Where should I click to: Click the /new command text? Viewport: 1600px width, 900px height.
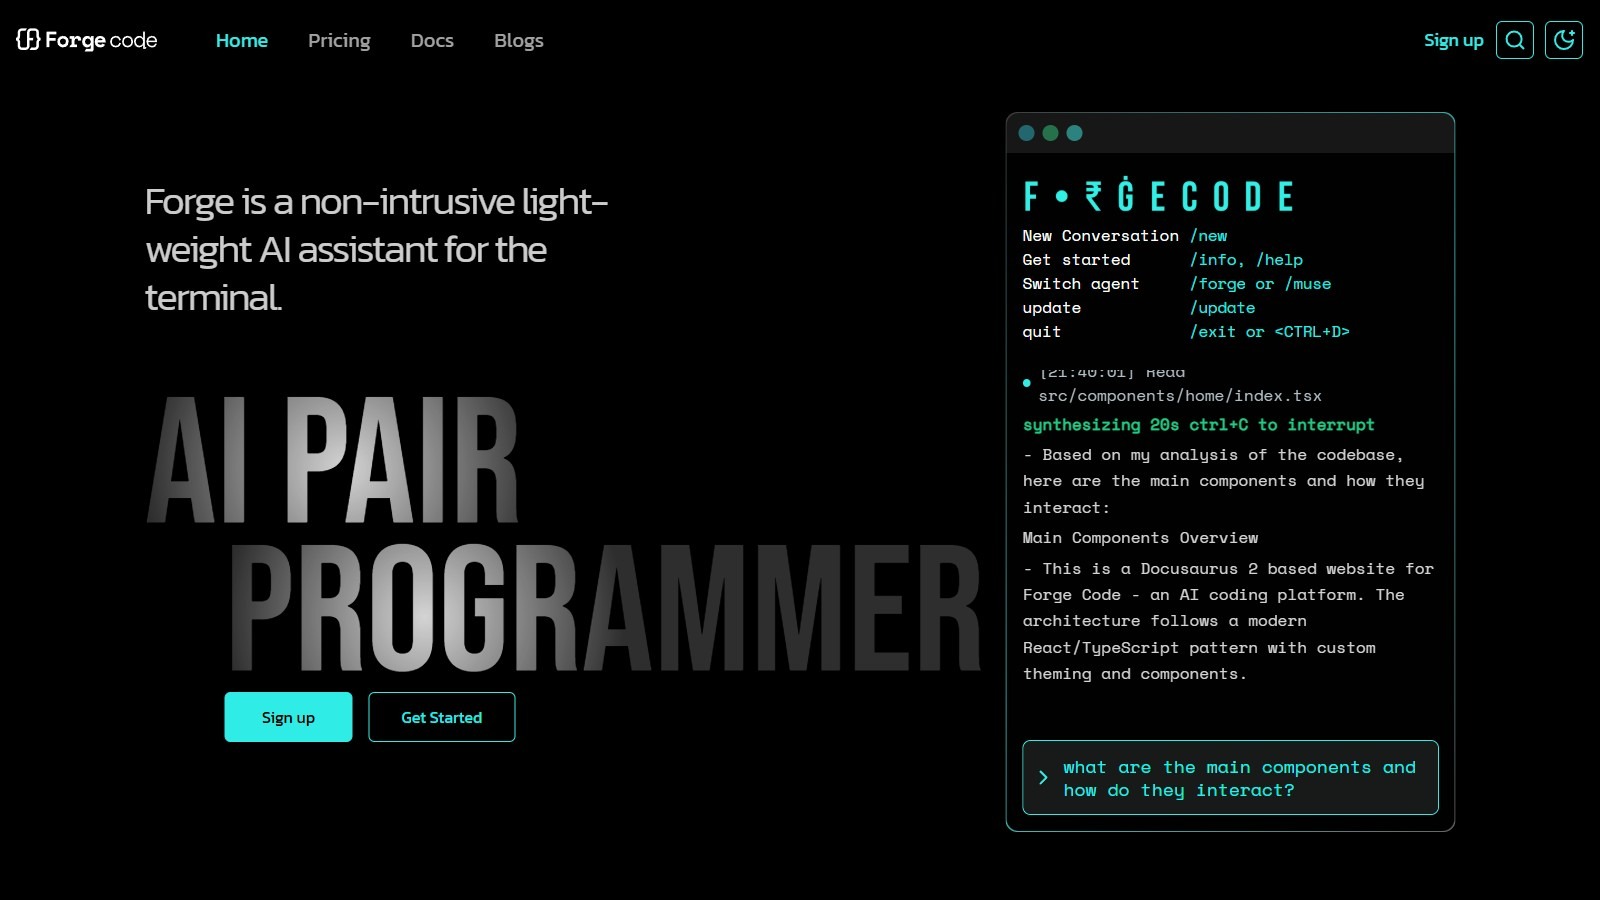pyautogui.click(x=1209, y=236)
